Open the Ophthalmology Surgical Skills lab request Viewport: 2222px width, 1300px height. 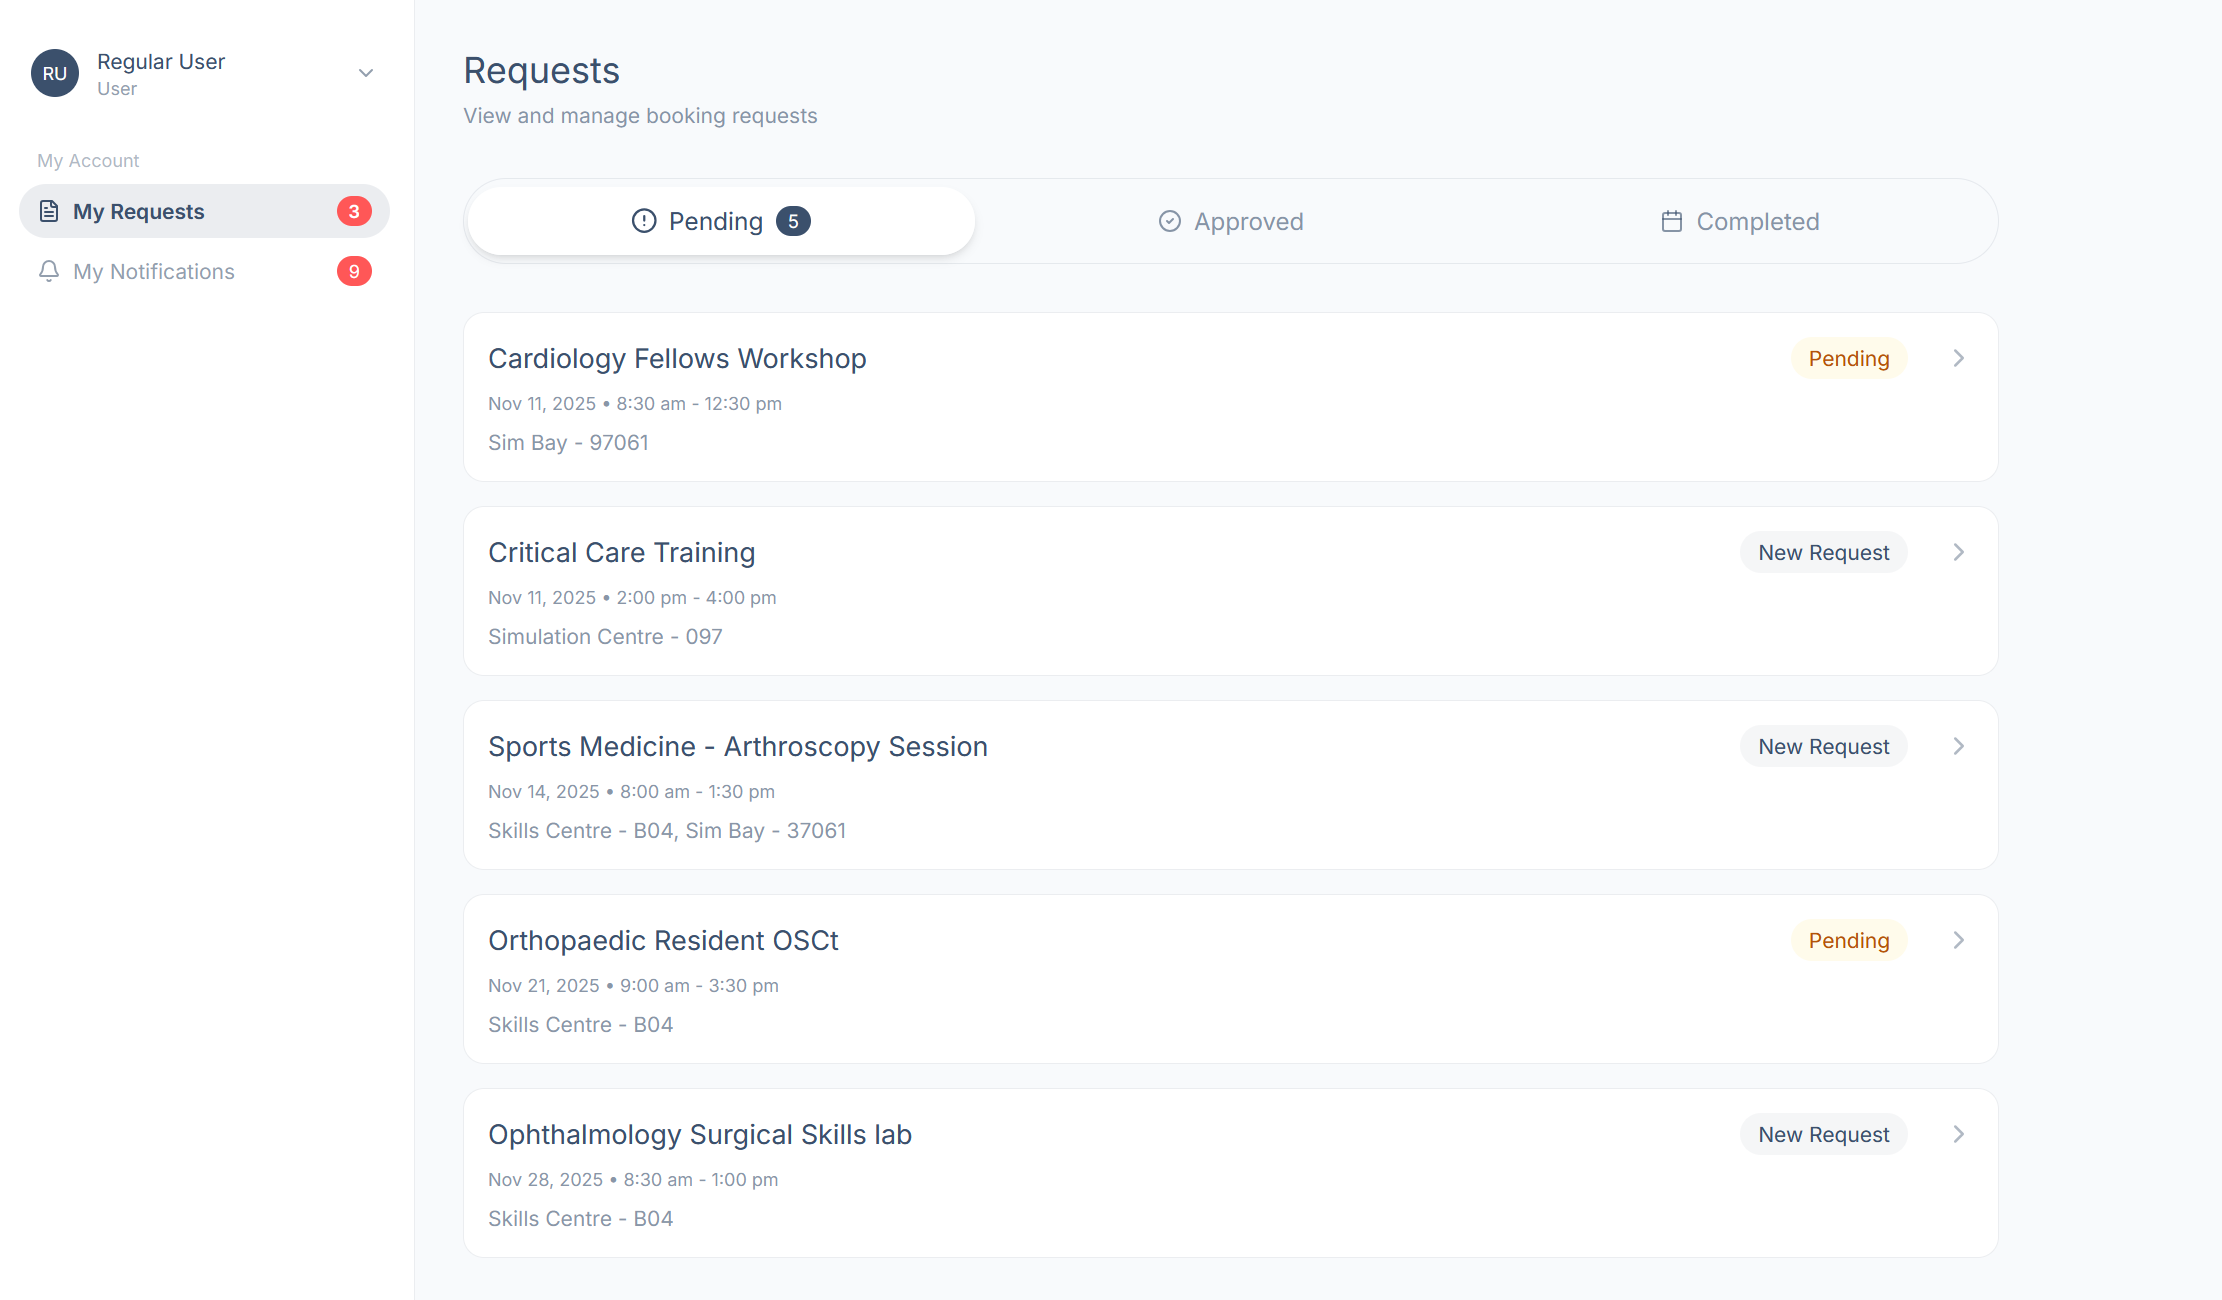point(1231,1173)
